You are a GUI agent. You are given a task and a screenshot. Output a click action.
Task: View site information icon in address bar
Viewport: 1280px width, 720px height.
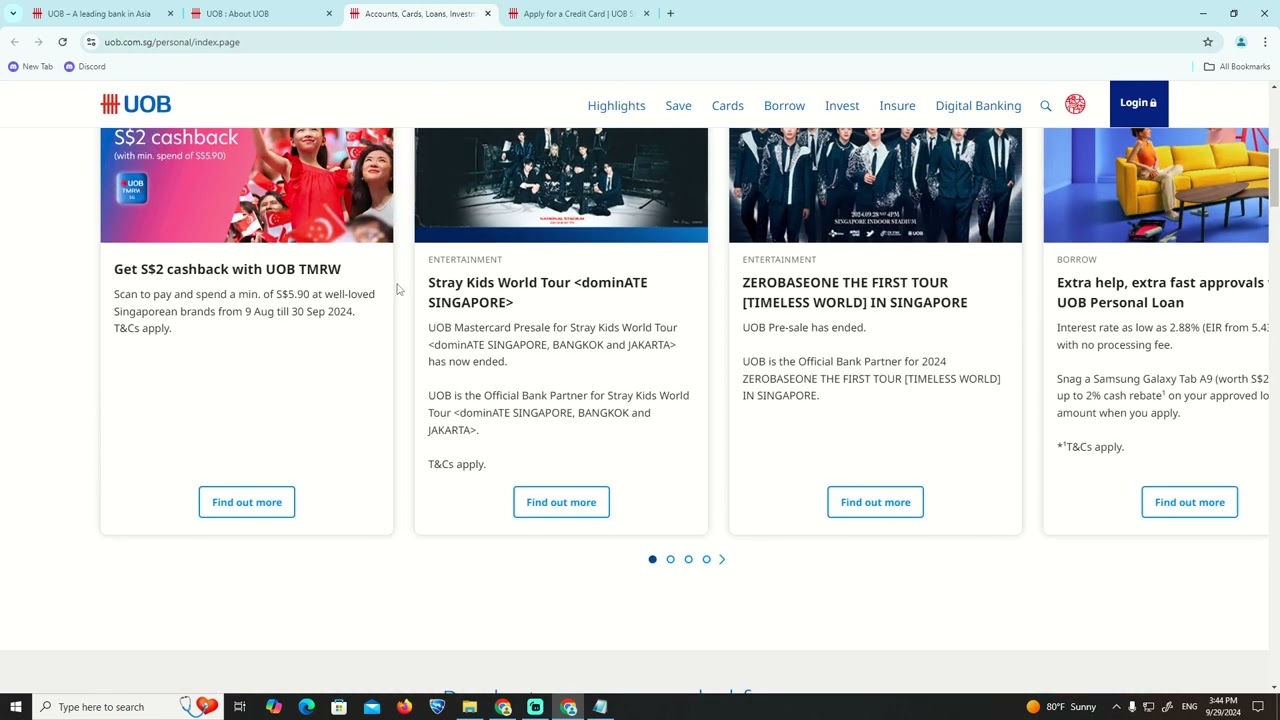click(x=91, y=42)
